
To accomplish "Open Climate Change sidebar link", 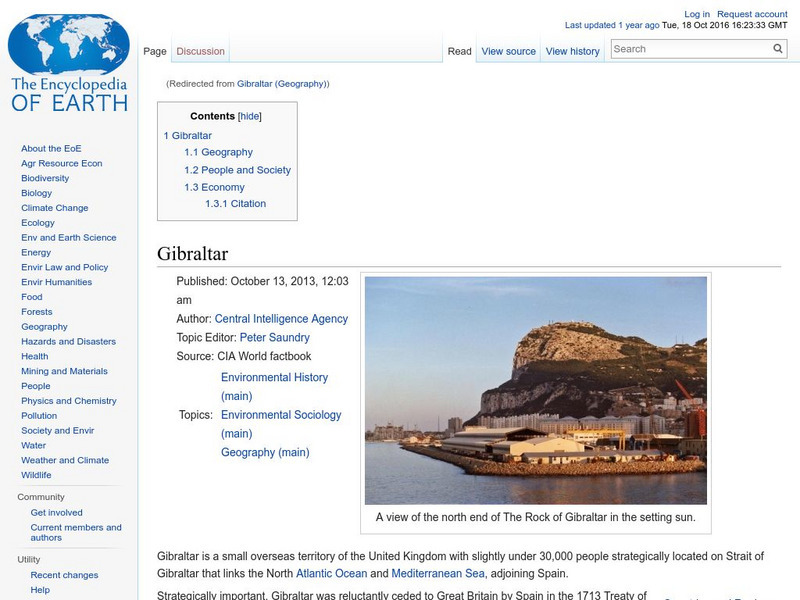I will 55,208.
